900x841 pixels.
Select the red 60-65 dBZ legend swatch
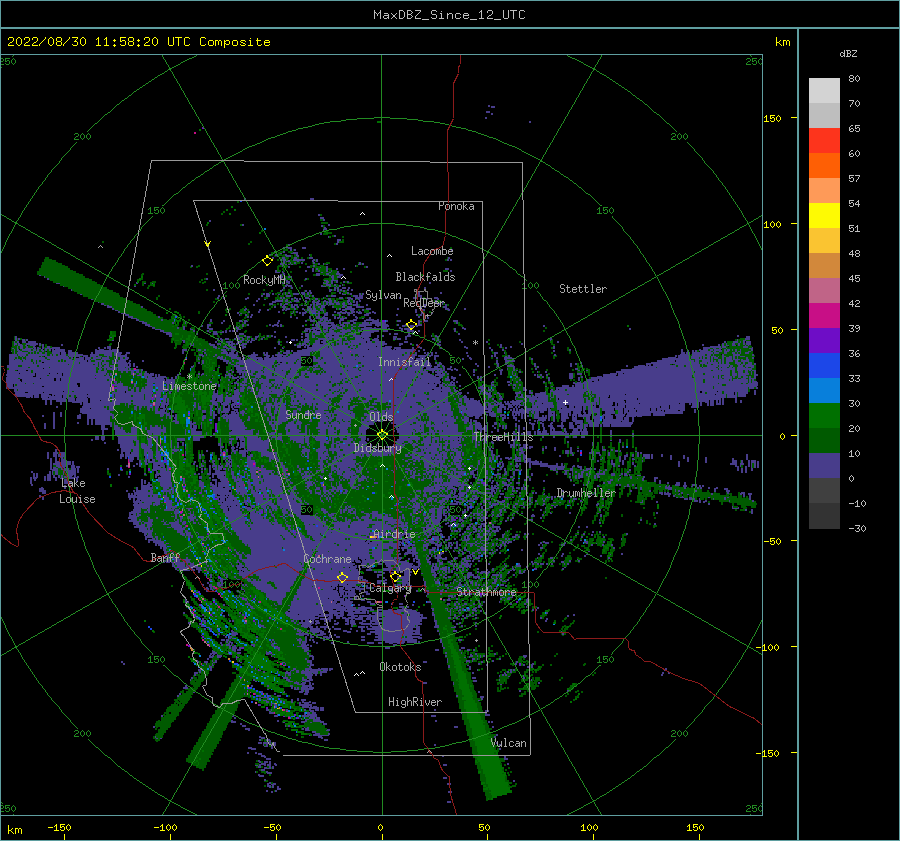point(824,141)
